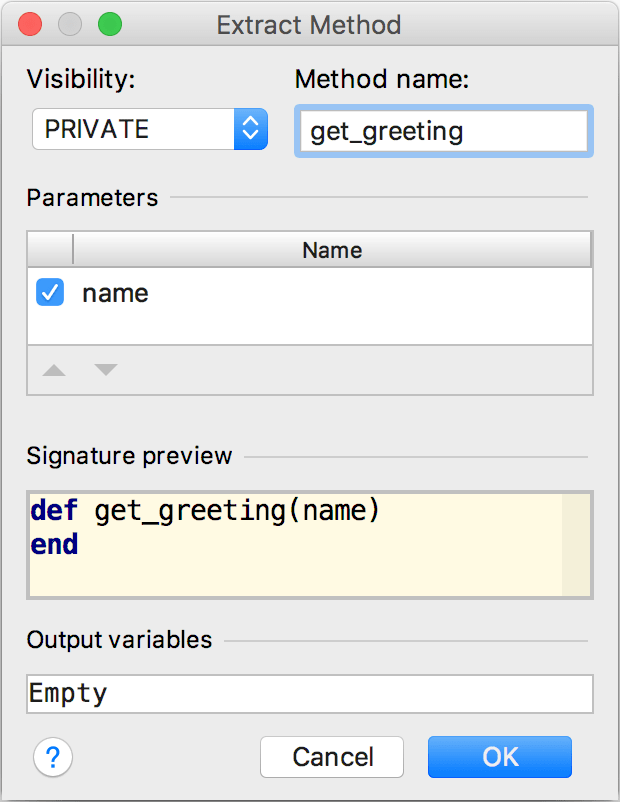This screenshot has height=802, width=620.
Task: Enable the checkbox in the parameters table
Action: tap(50, 292)
